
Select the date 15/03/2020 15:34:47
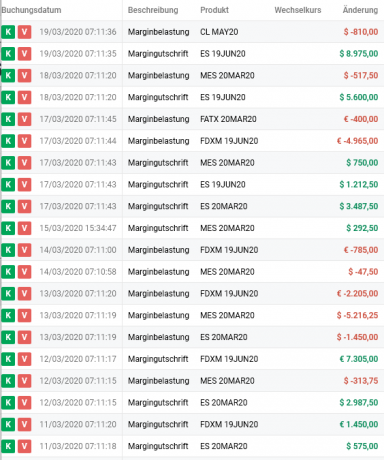tap(78, 228)
